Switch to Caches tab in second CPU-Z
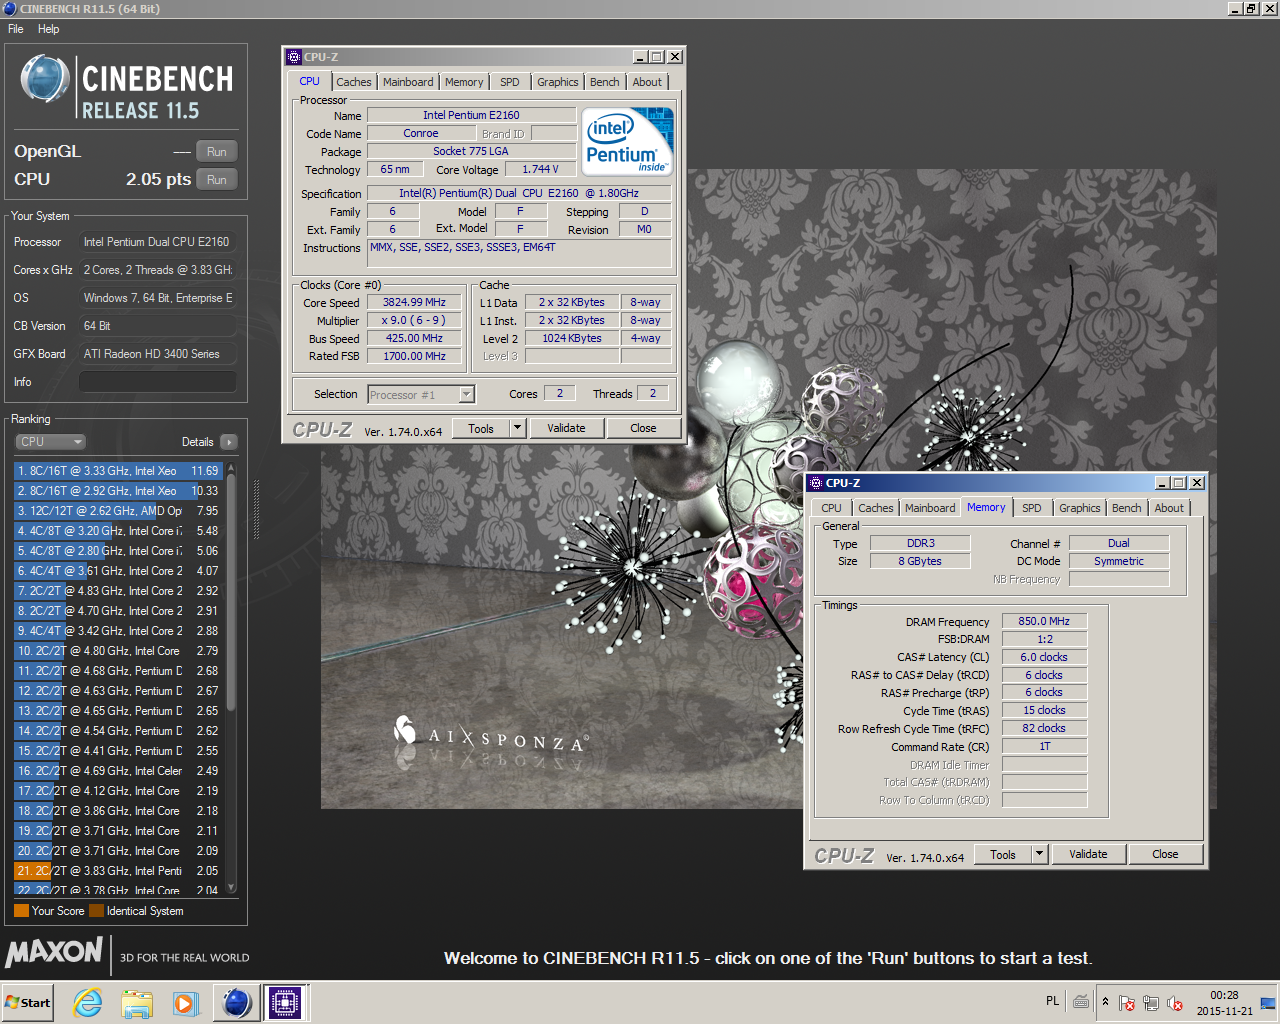 [876, 508]
